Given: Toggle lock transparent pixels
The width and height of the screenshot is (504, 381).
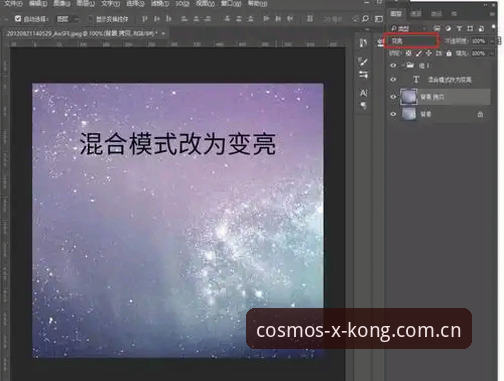Looking at the screenshot, I should 408,53.
